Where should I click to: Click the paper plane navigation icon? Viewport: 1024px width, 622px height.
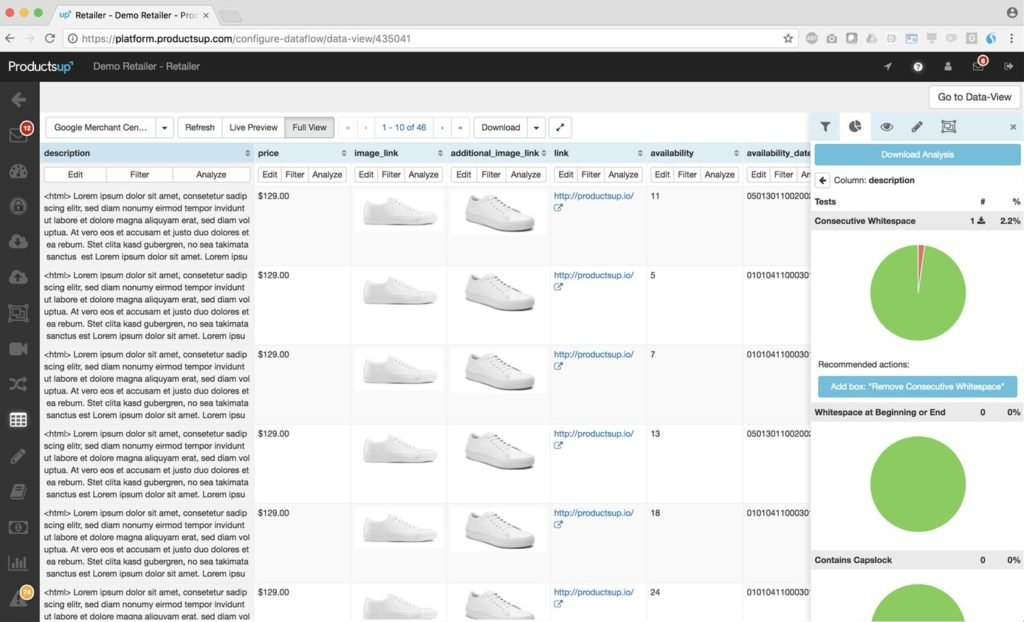tap(888, 67)
